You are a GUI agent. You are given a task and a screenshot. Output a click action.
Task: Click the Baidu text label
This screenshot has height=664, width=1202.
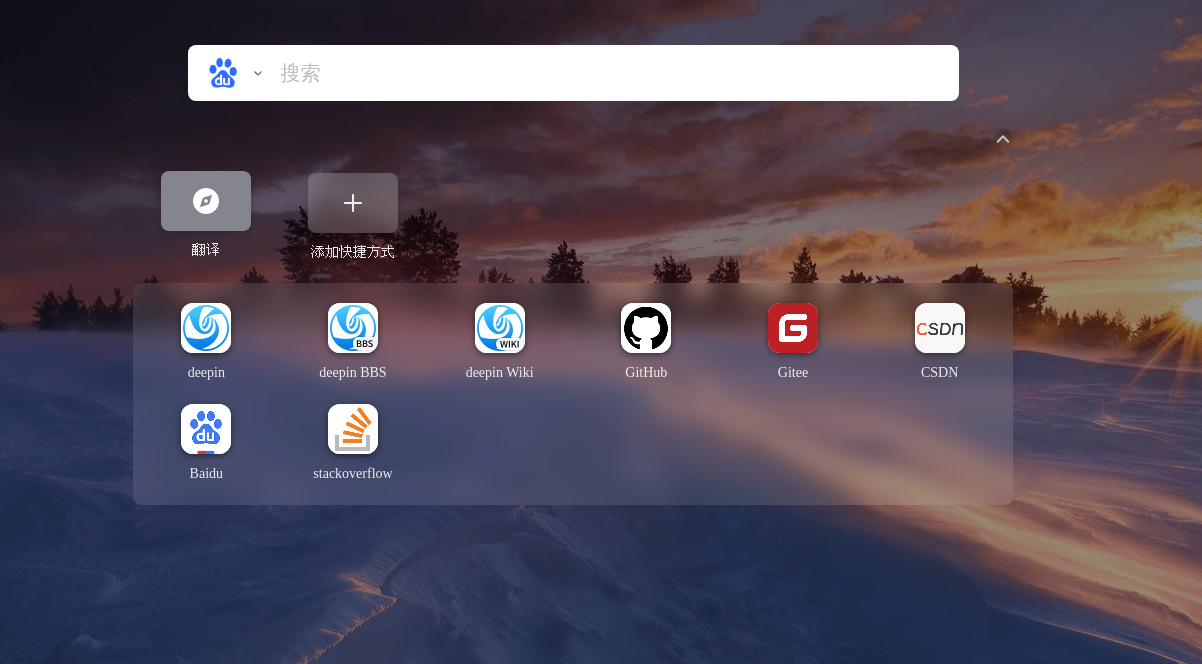[206, 473]
